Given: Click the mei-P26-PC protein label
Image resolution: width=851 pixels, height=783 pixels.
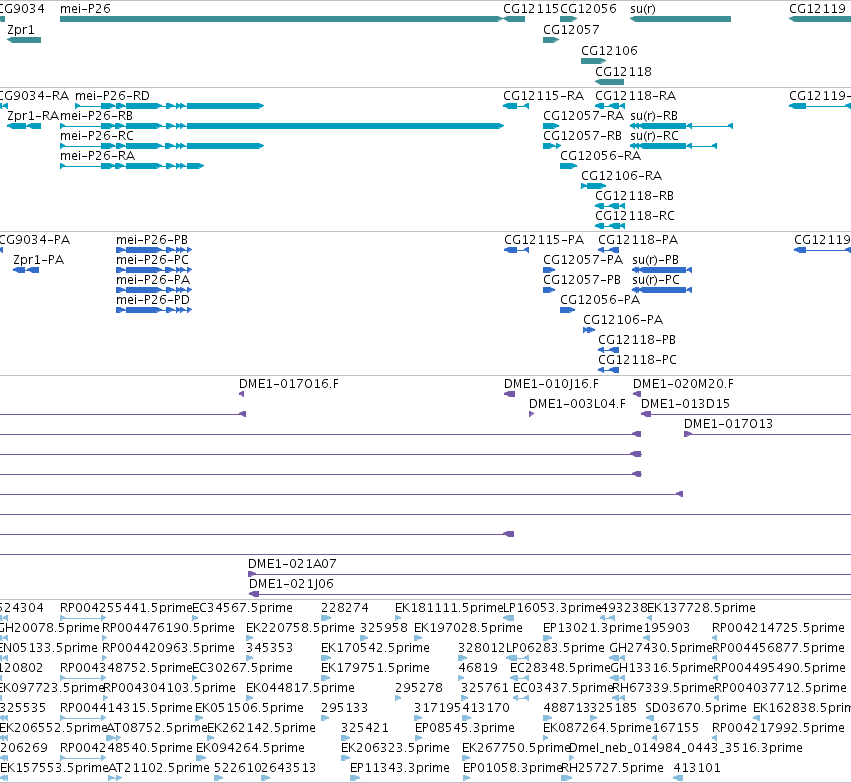Looking at the screenshot, I should [153, 260].
